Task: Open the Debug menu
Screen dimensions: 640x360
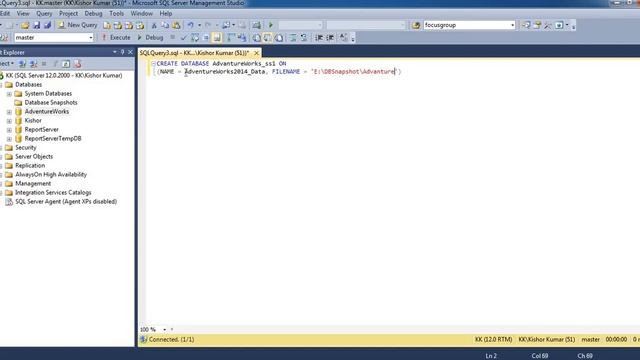Action: pyautogui.click(x=93, y=13)
